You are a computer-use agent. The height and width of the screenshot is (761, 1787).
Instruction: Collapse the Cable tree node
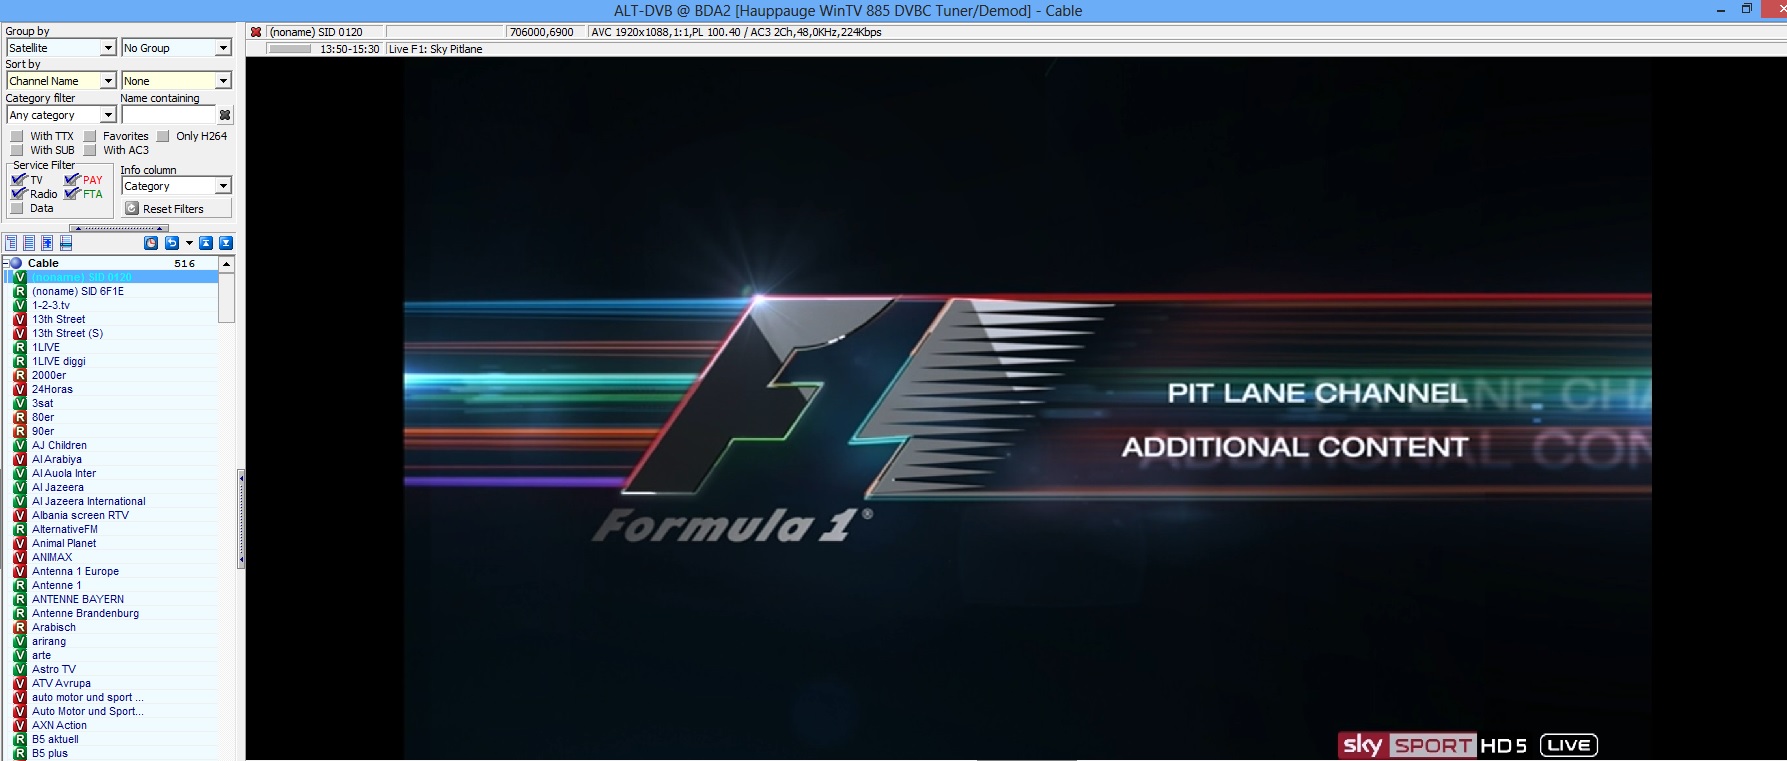[5, 263]
